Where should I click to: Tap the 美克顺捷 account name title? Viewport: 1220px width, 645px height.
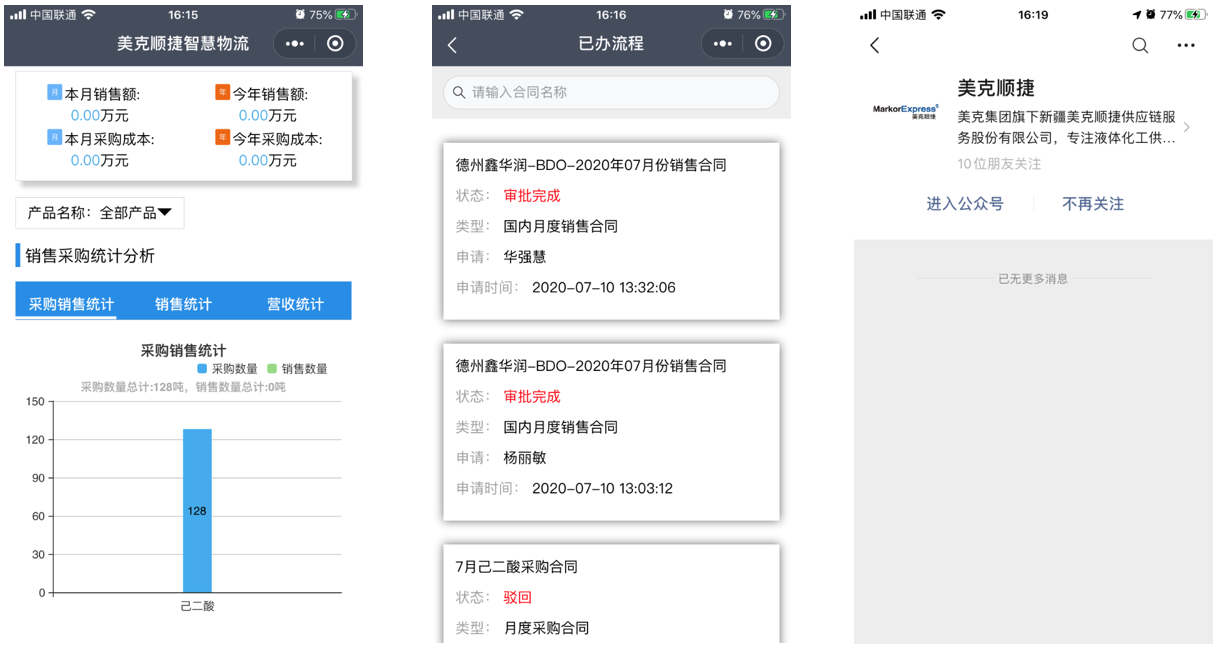click(996, 88)
